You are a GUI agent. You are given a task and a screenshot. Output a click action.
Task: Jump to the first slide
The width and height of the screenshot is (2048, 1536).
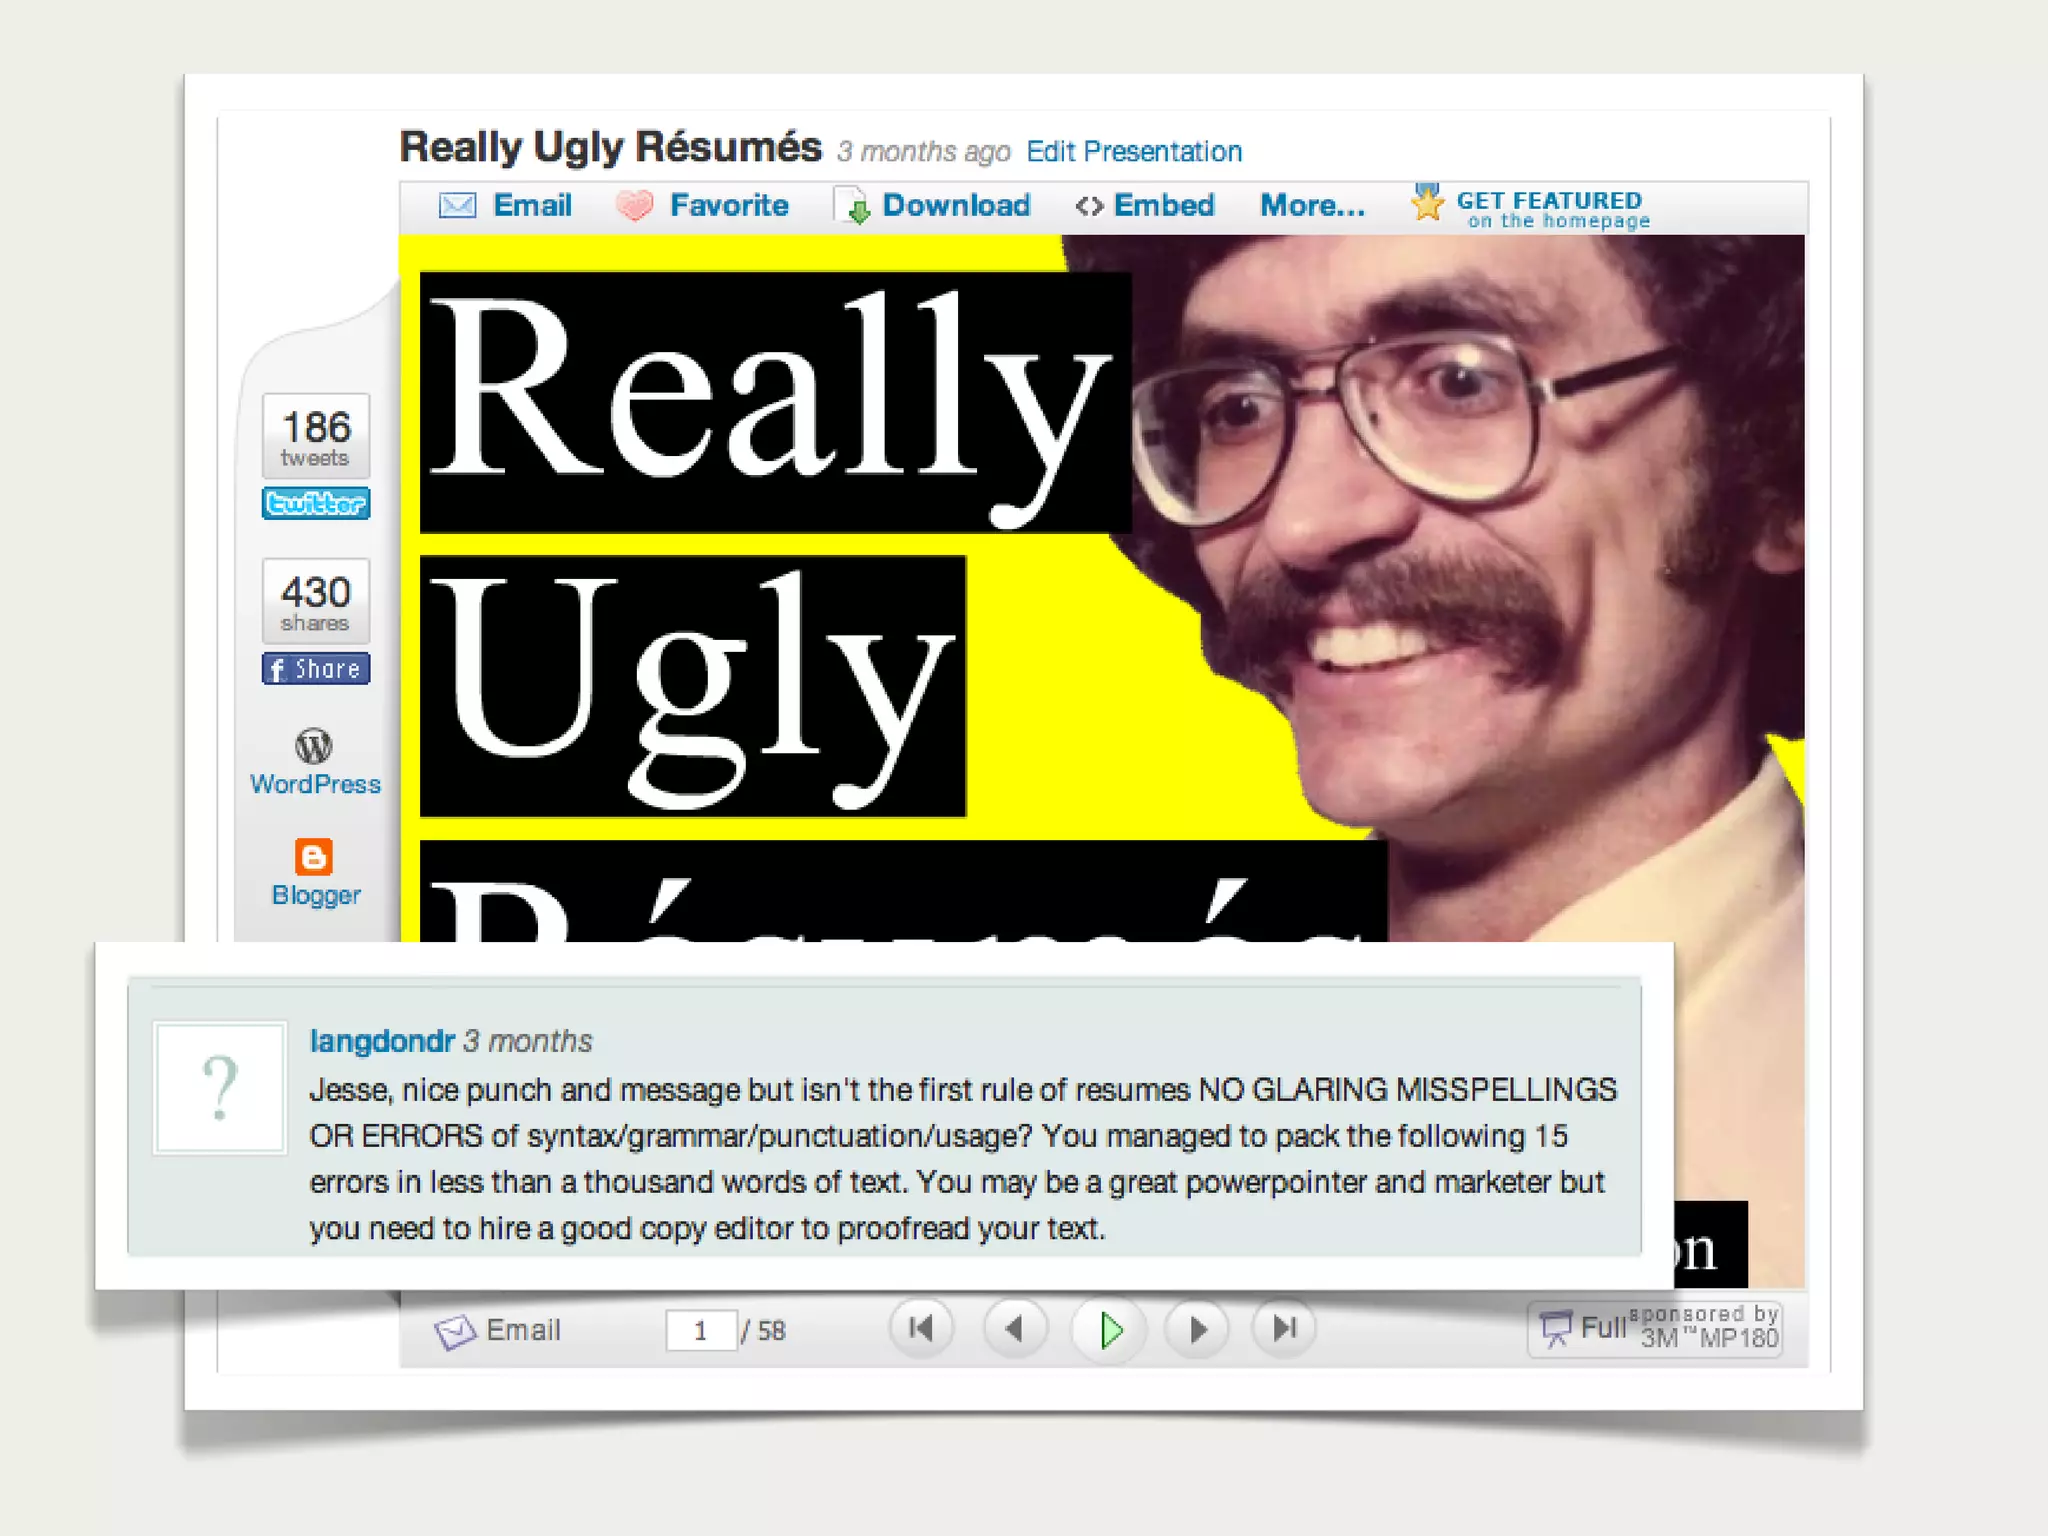[x=920, y=1329]
